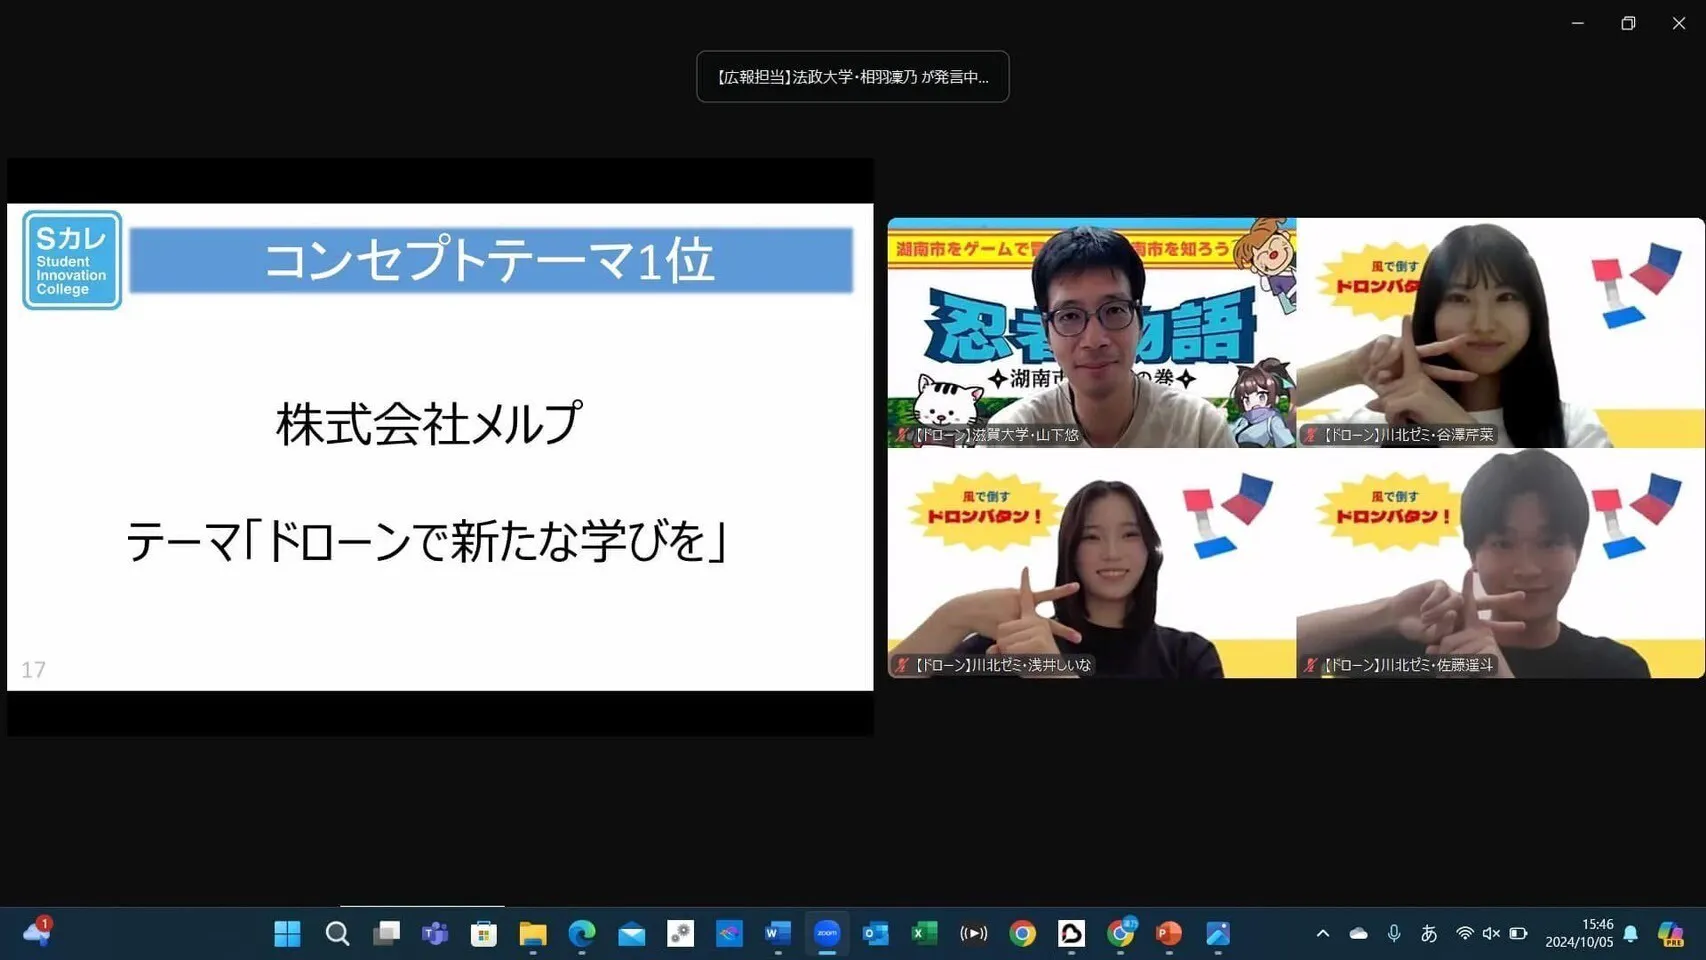Expand hidden system tray icons chevron
The width and height of the screenshot is (1706, 960).
[1323, 933]
